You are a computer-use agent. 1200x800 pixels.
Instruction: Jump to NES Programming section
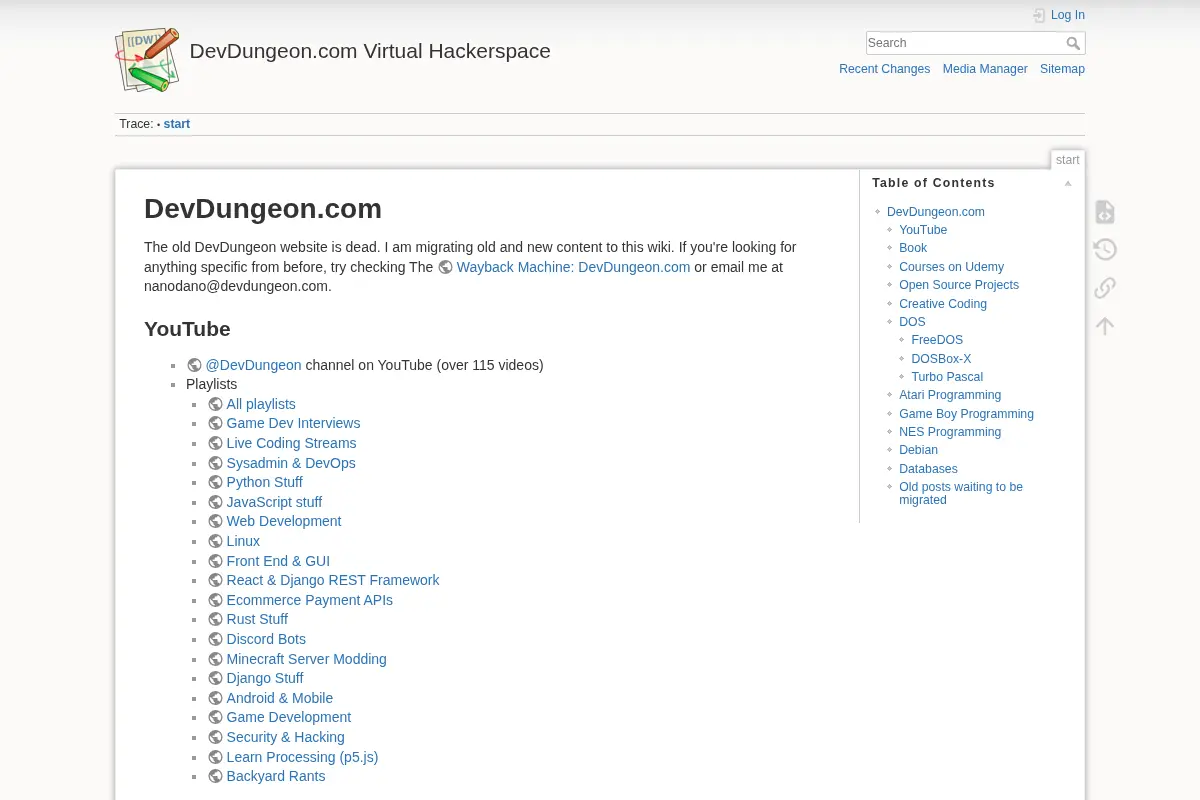[x=950, y=432]
